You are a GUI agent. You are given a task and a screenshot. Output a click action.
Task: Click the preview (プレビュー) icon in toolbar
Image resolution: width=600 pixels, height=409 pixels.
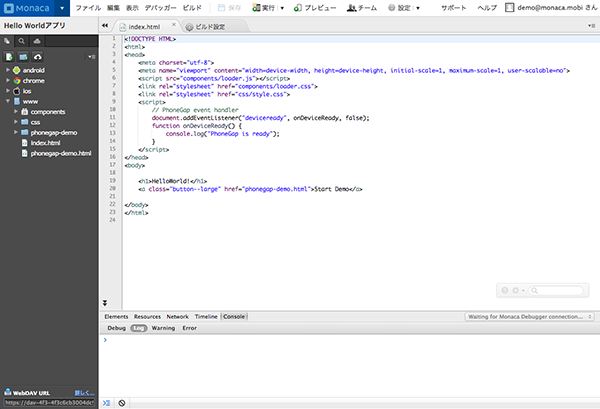[x=298, y=8]
